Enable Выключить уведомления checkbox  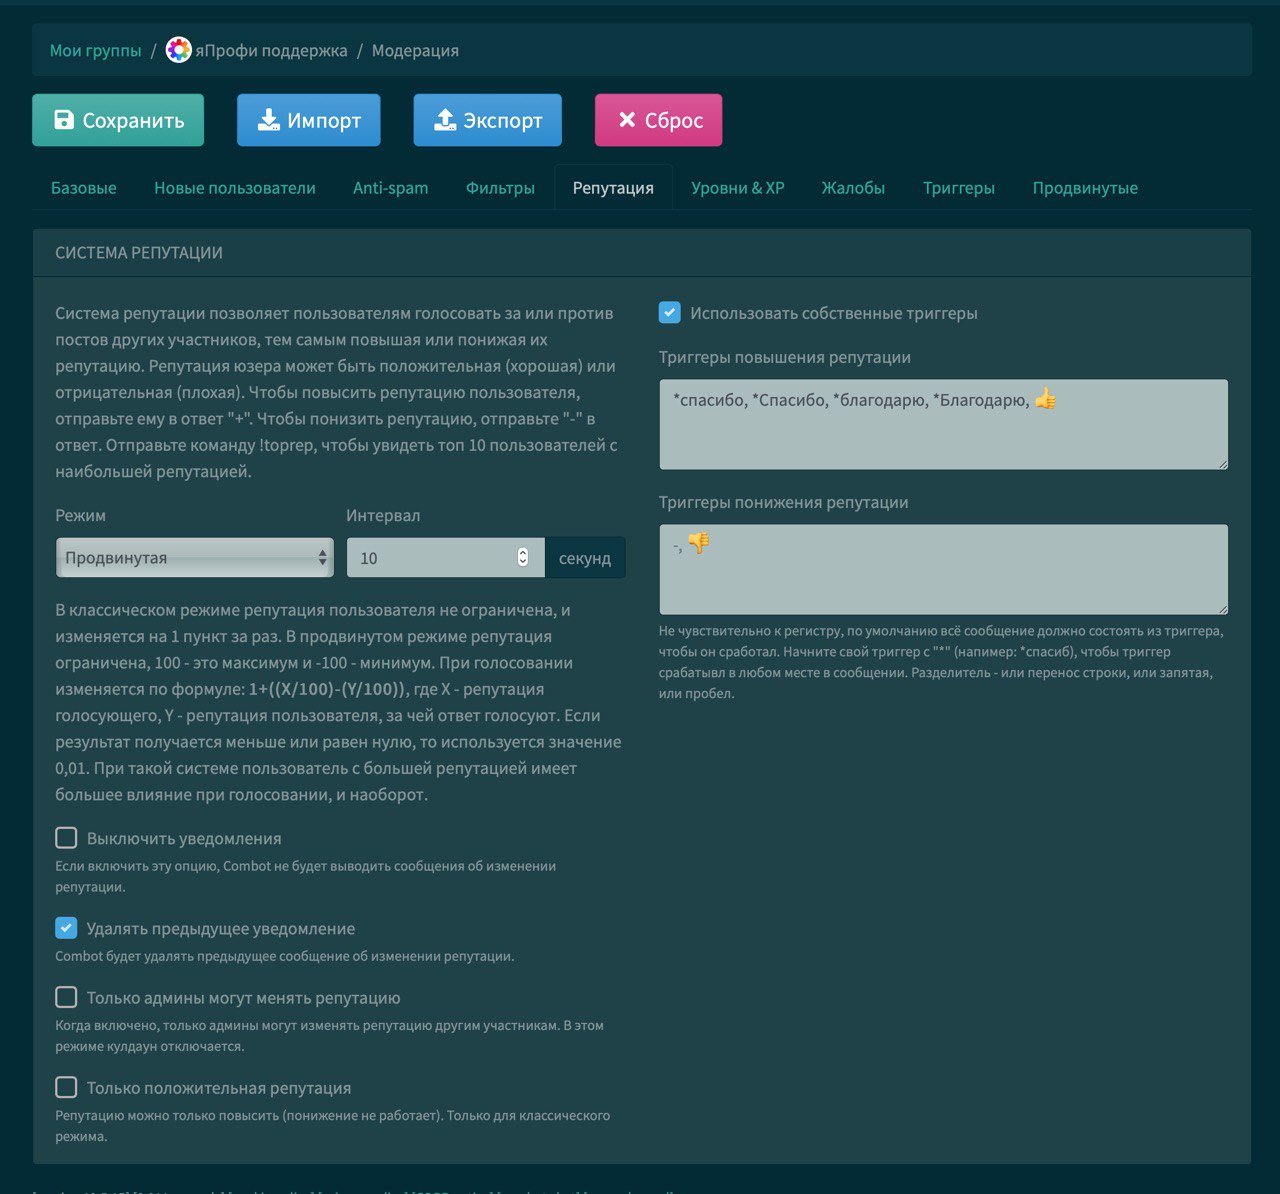tap(66, 838)
